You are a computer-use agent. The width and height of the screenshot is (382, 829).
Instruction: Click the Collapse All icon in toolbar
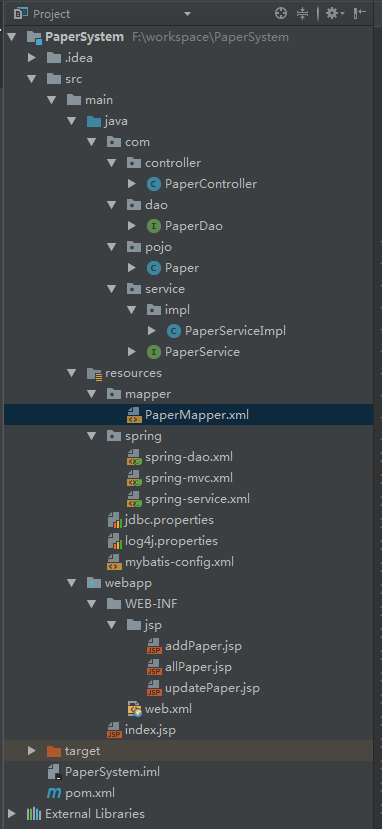pyautogui.click(x=302, y=13)
